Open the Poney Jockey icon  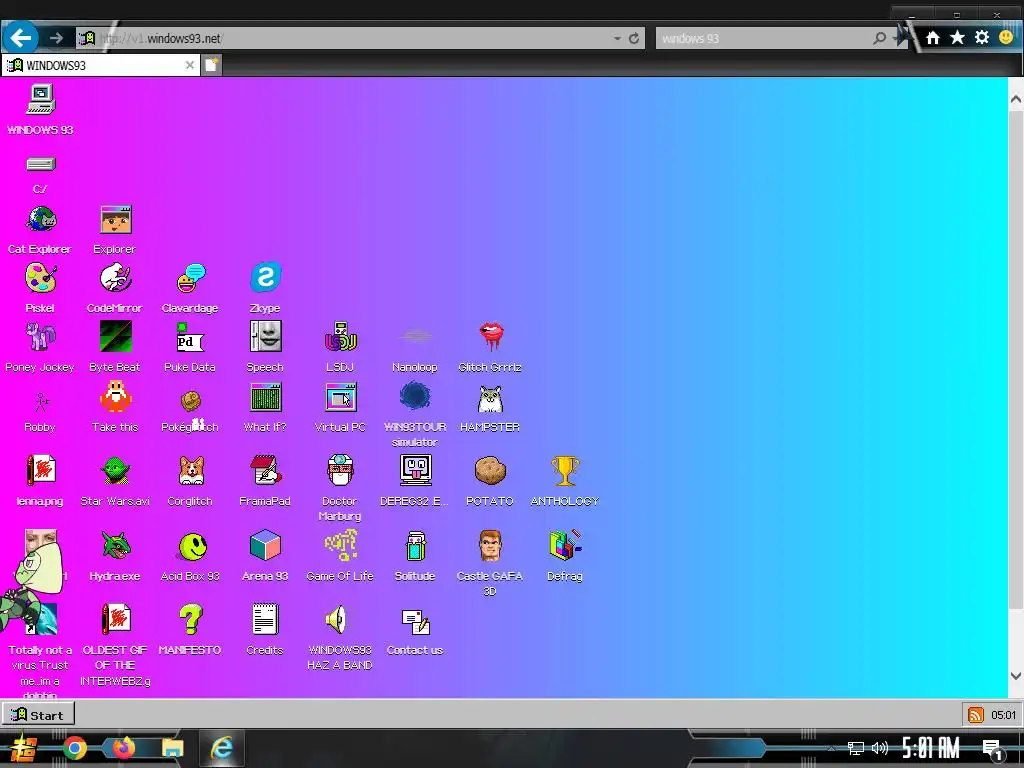point(40,337)
